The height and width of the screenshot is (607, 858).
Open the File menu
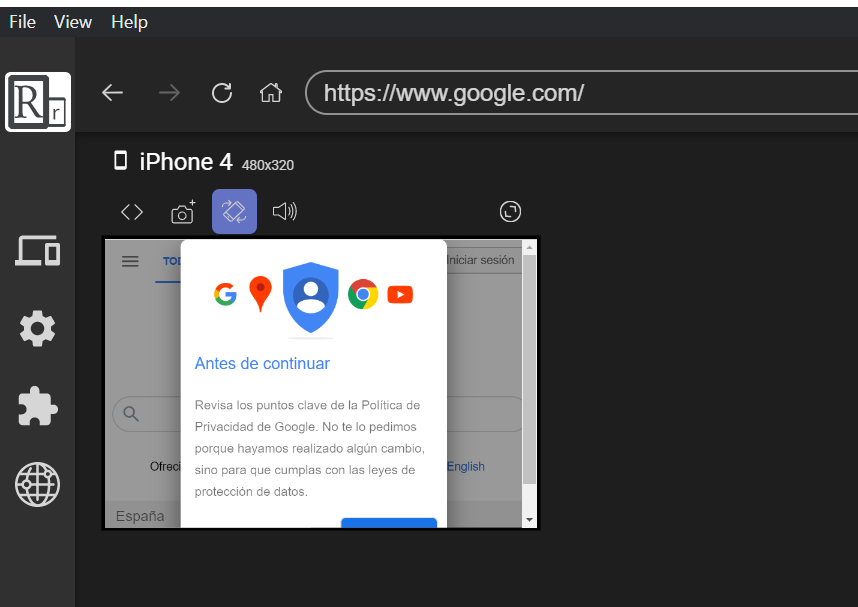[22, 22]
